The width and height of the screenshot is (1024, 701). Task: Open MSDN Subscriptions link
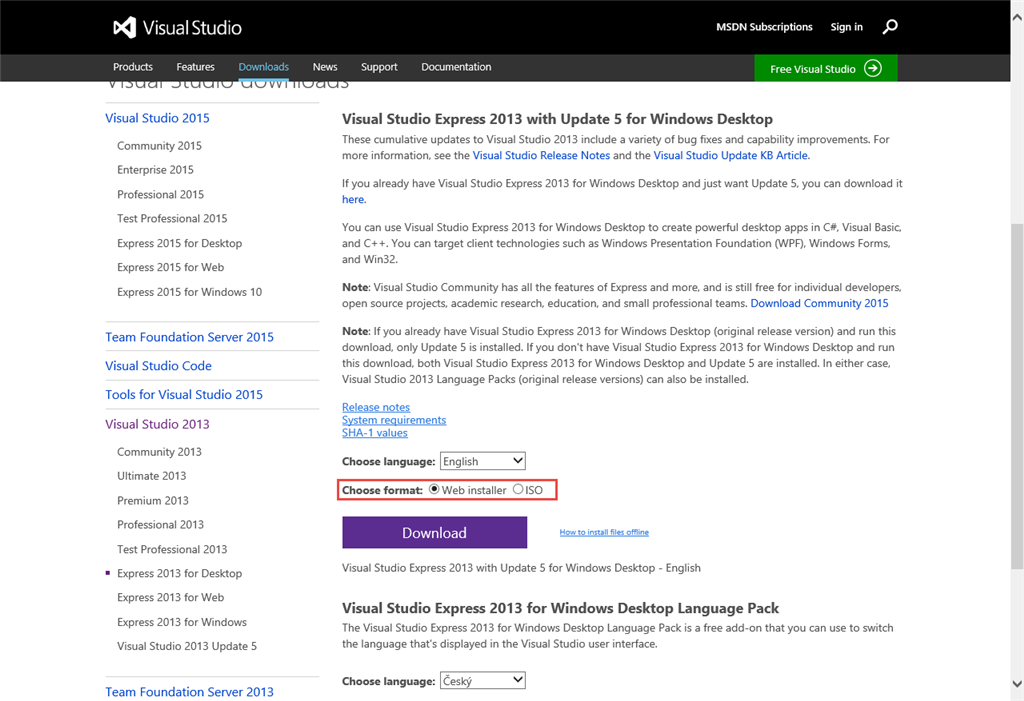click(764, 27)
